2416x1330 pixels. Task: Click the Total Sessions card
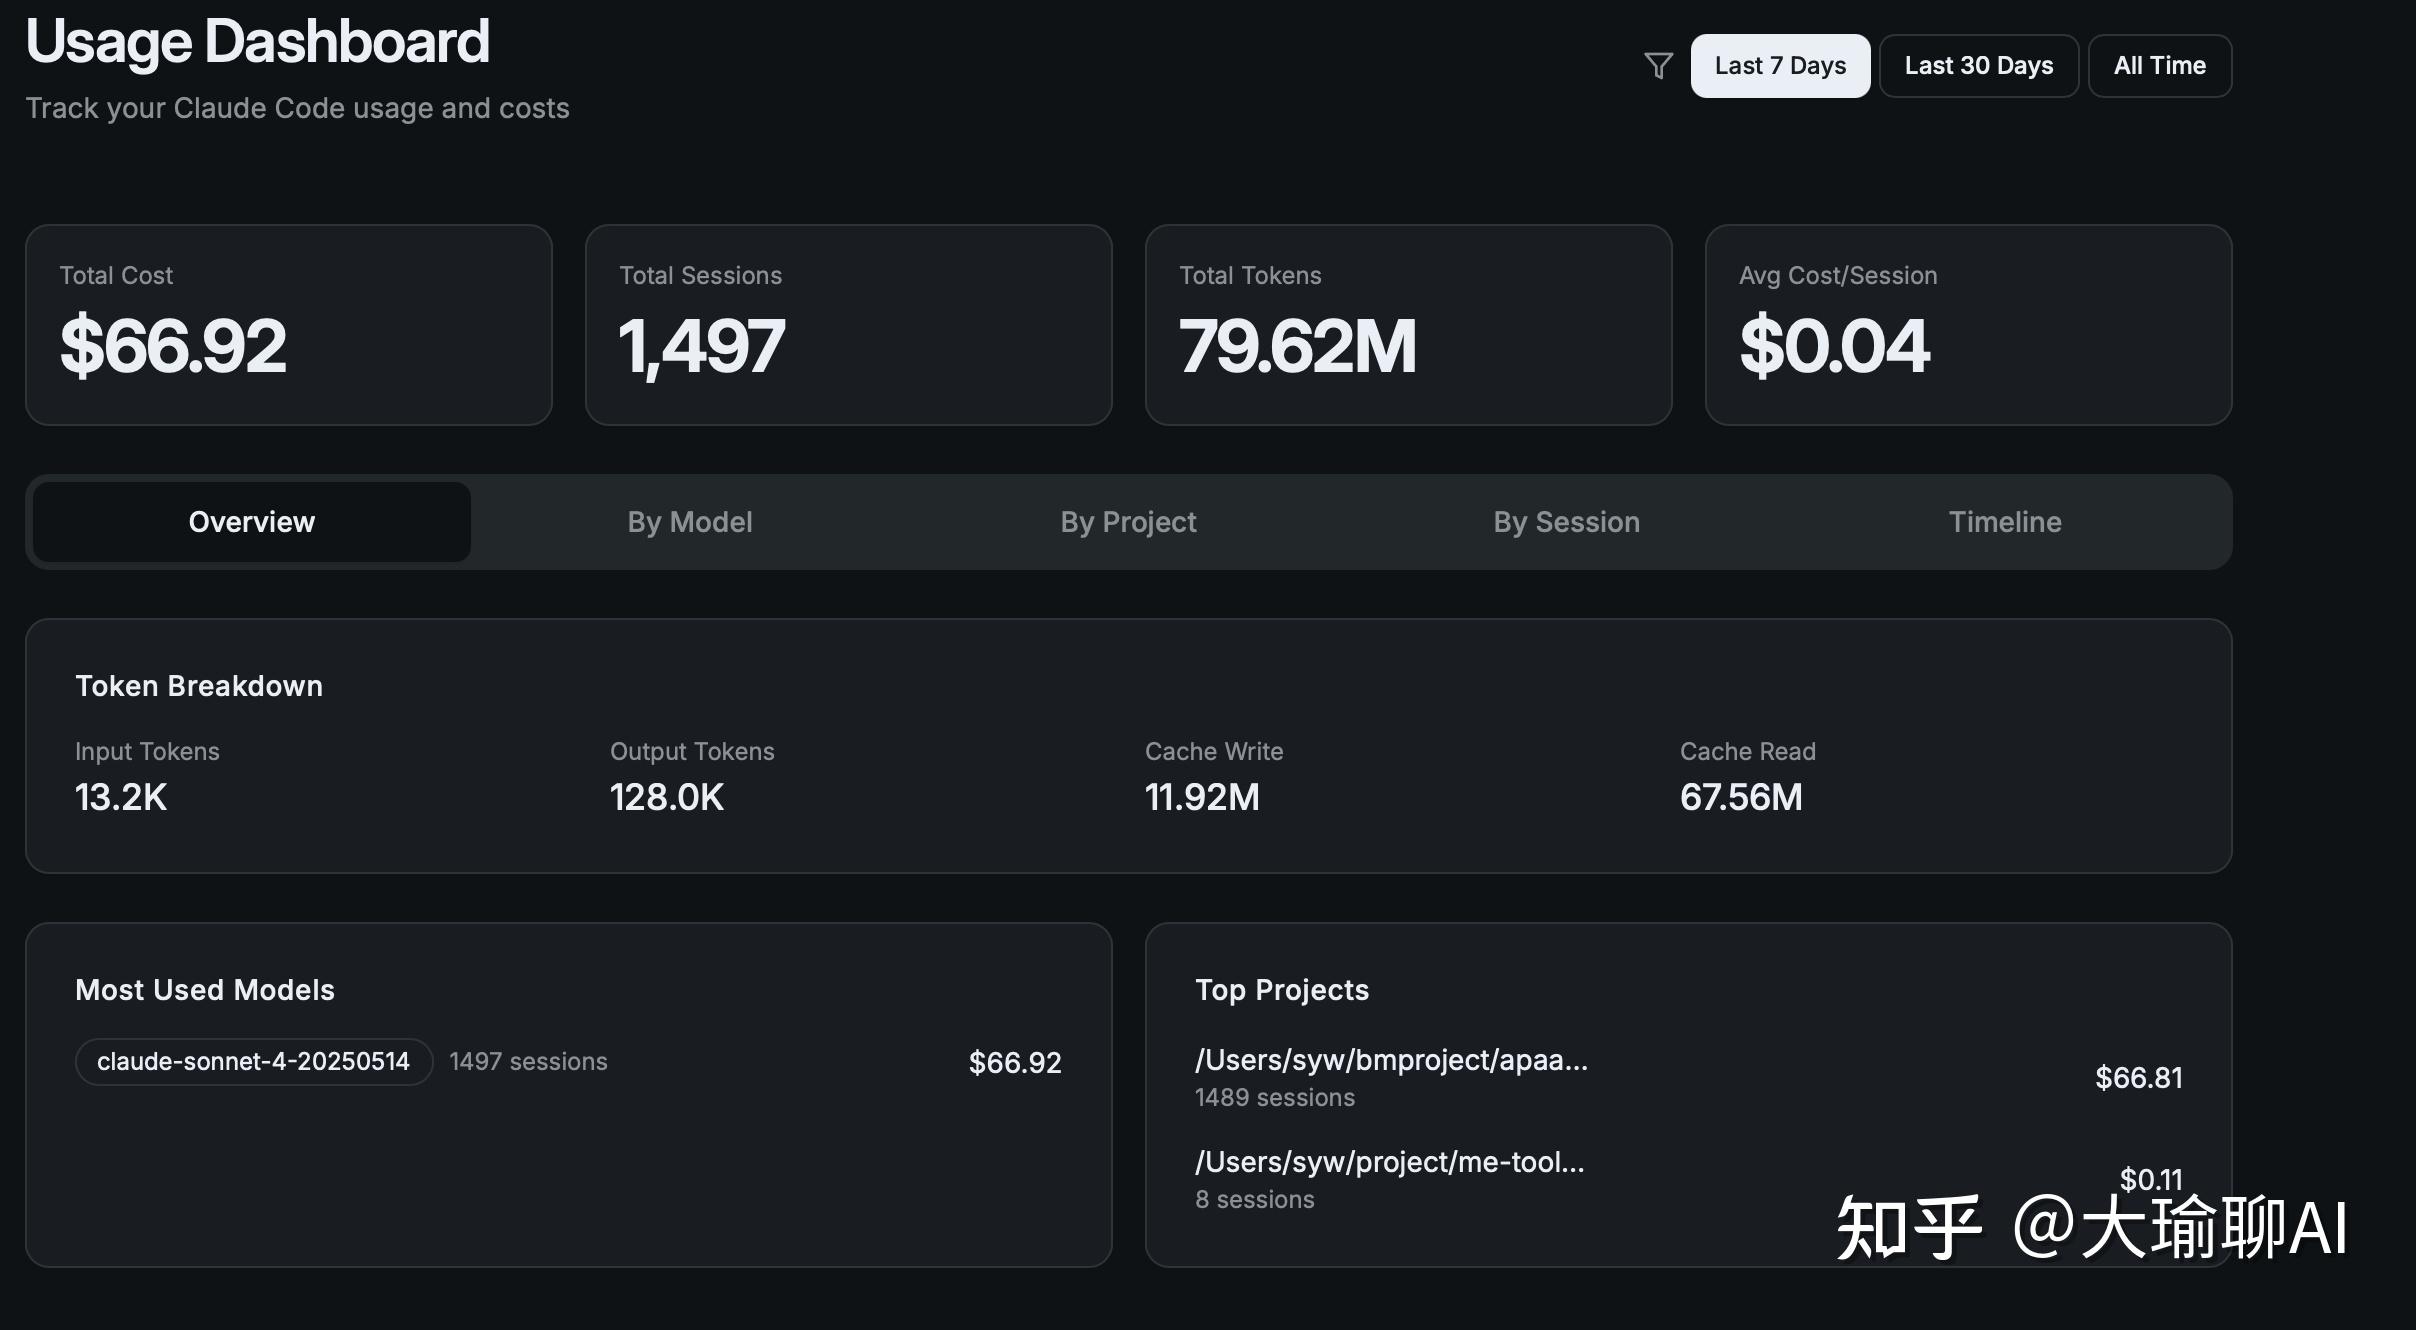coord(849,325)
